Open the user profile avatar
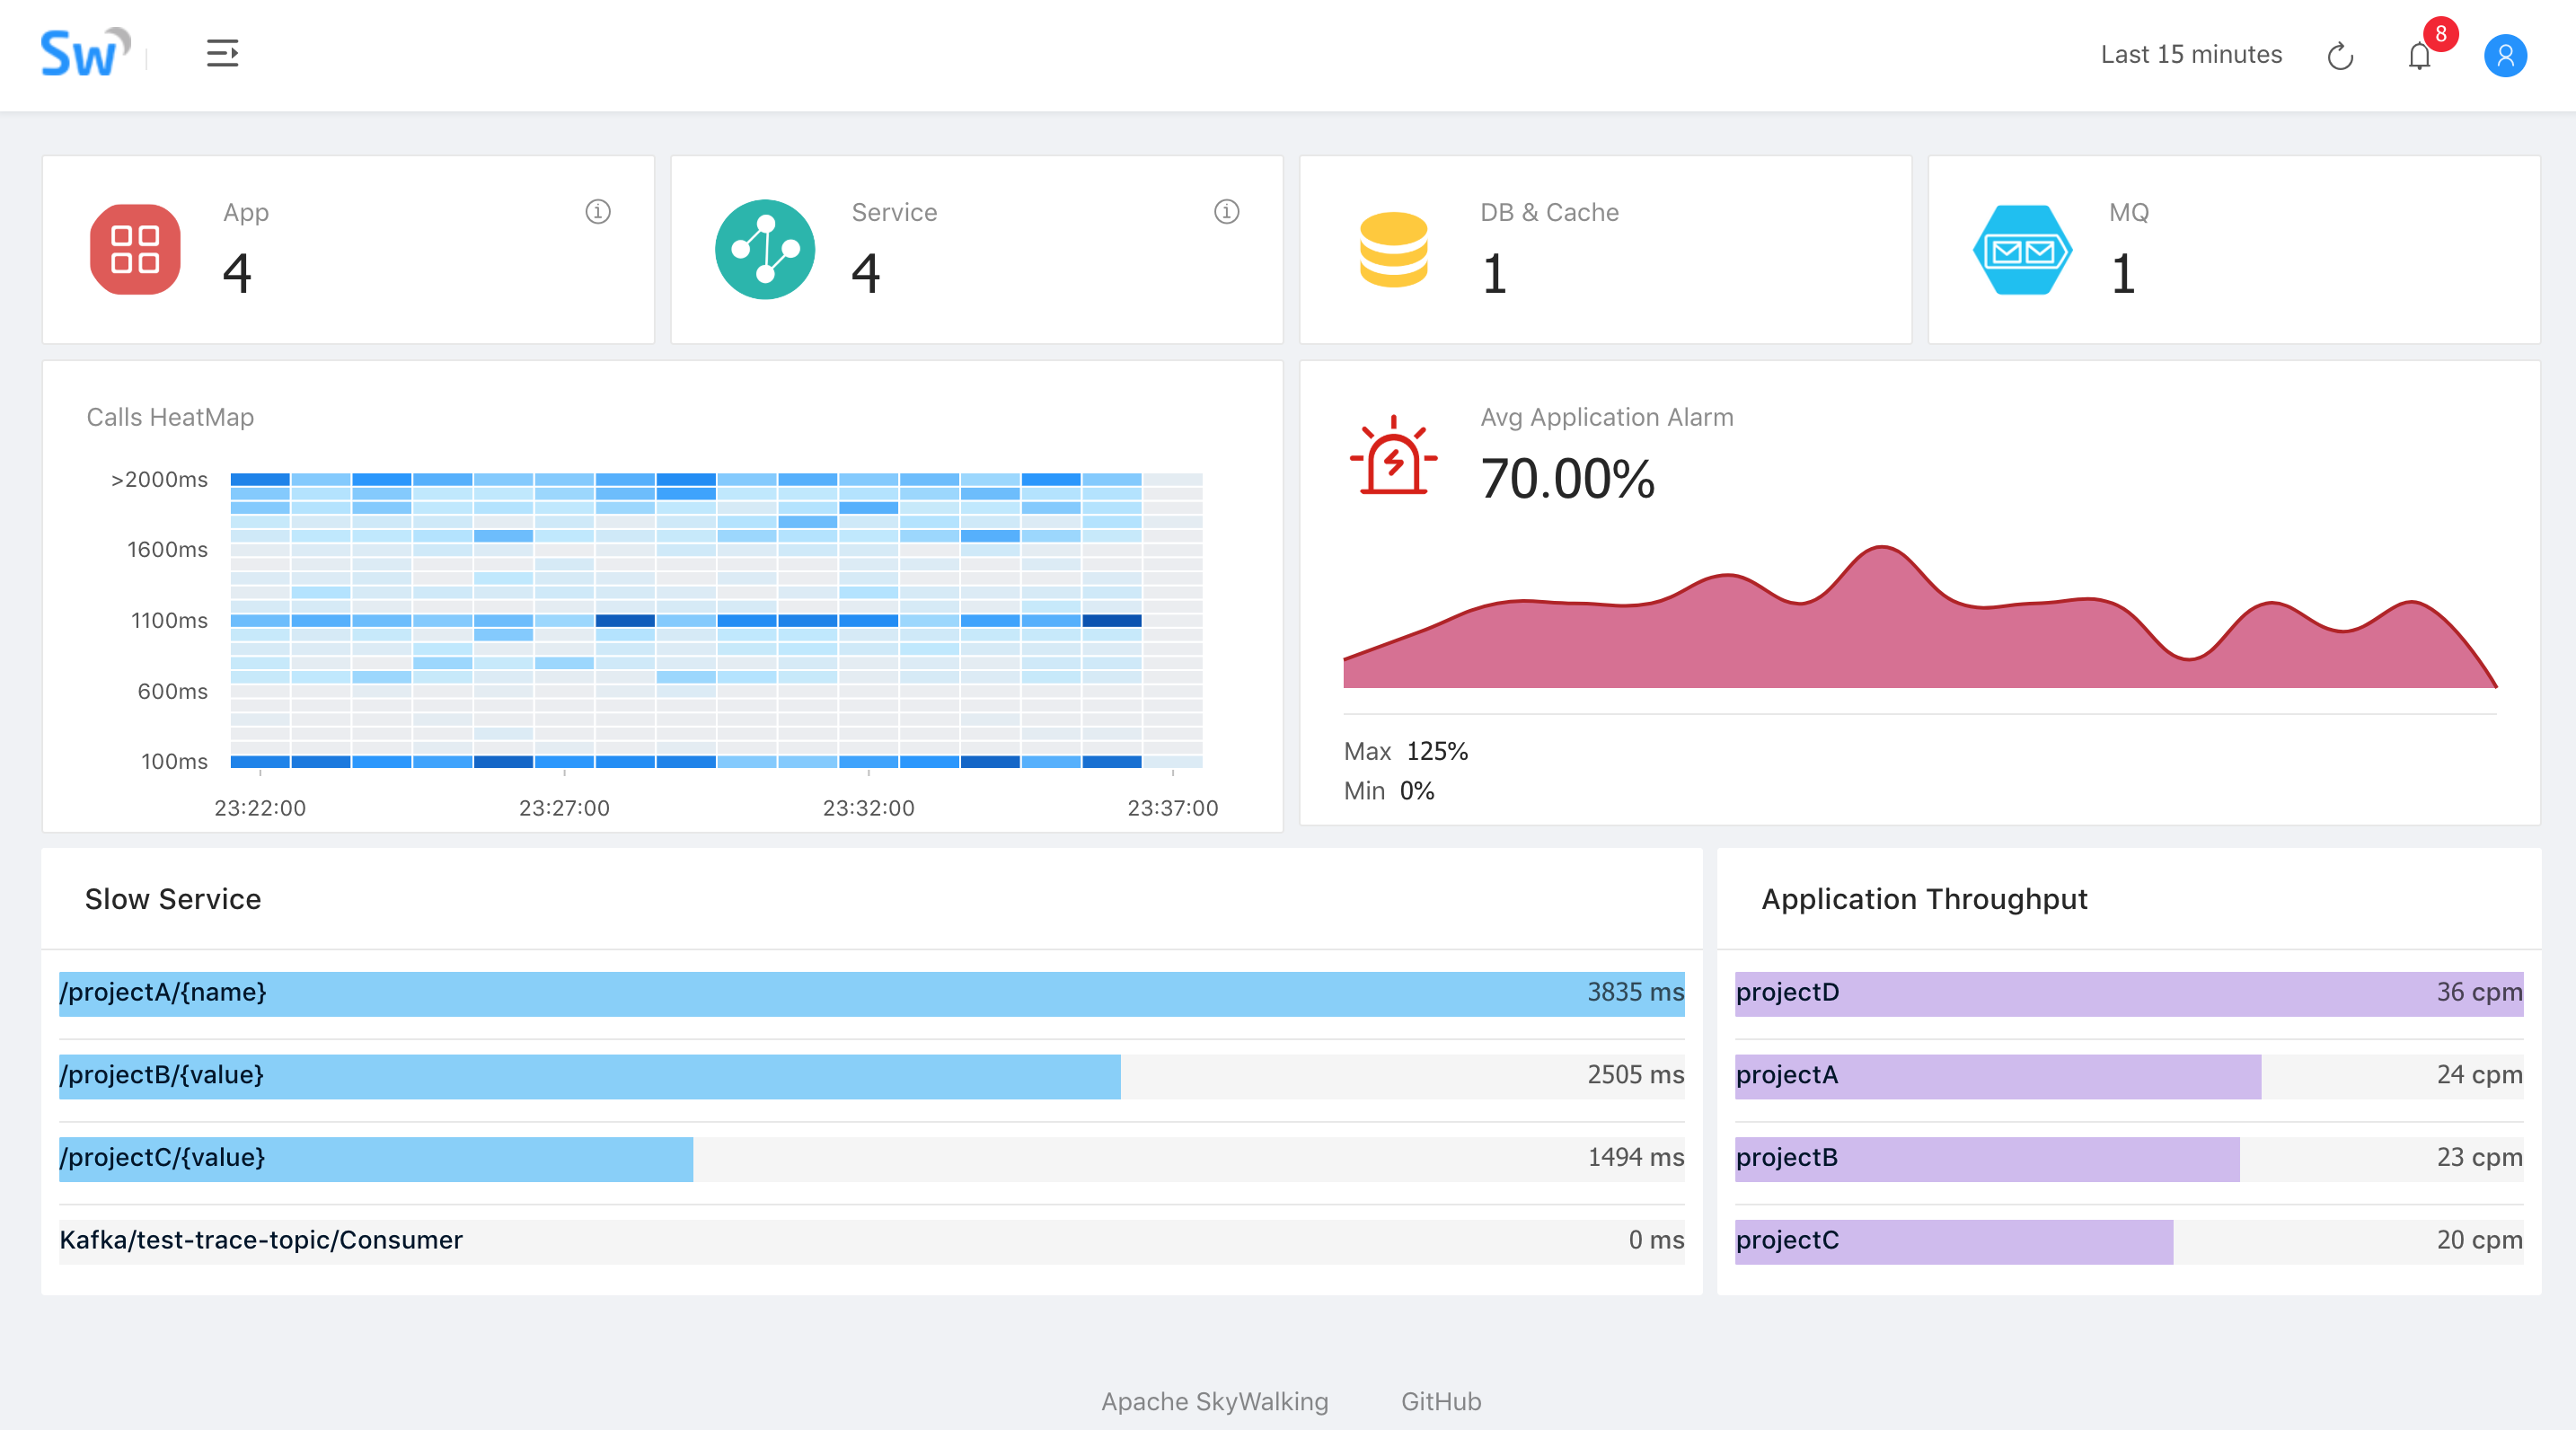The image size is (2576, 1430). point(2505,55)
